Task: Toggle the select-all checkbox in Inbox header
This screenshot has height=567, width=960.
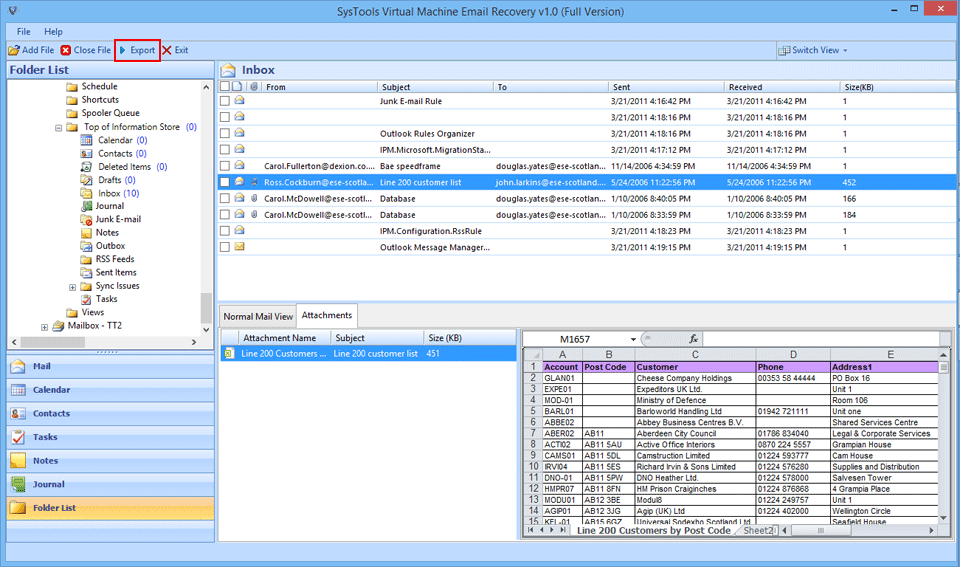Action: 225,87
